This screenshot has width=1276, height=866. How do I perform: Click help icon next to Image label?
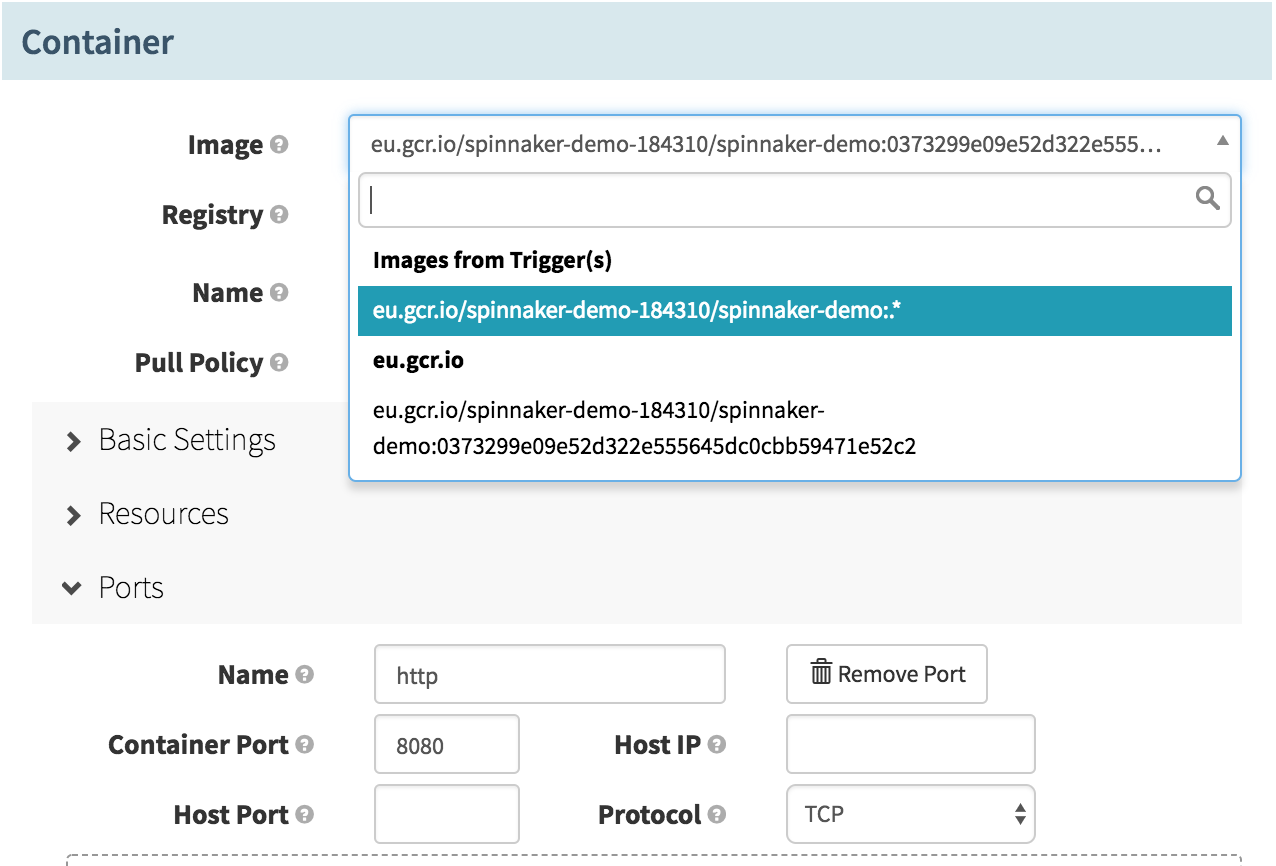pos(280,145)
